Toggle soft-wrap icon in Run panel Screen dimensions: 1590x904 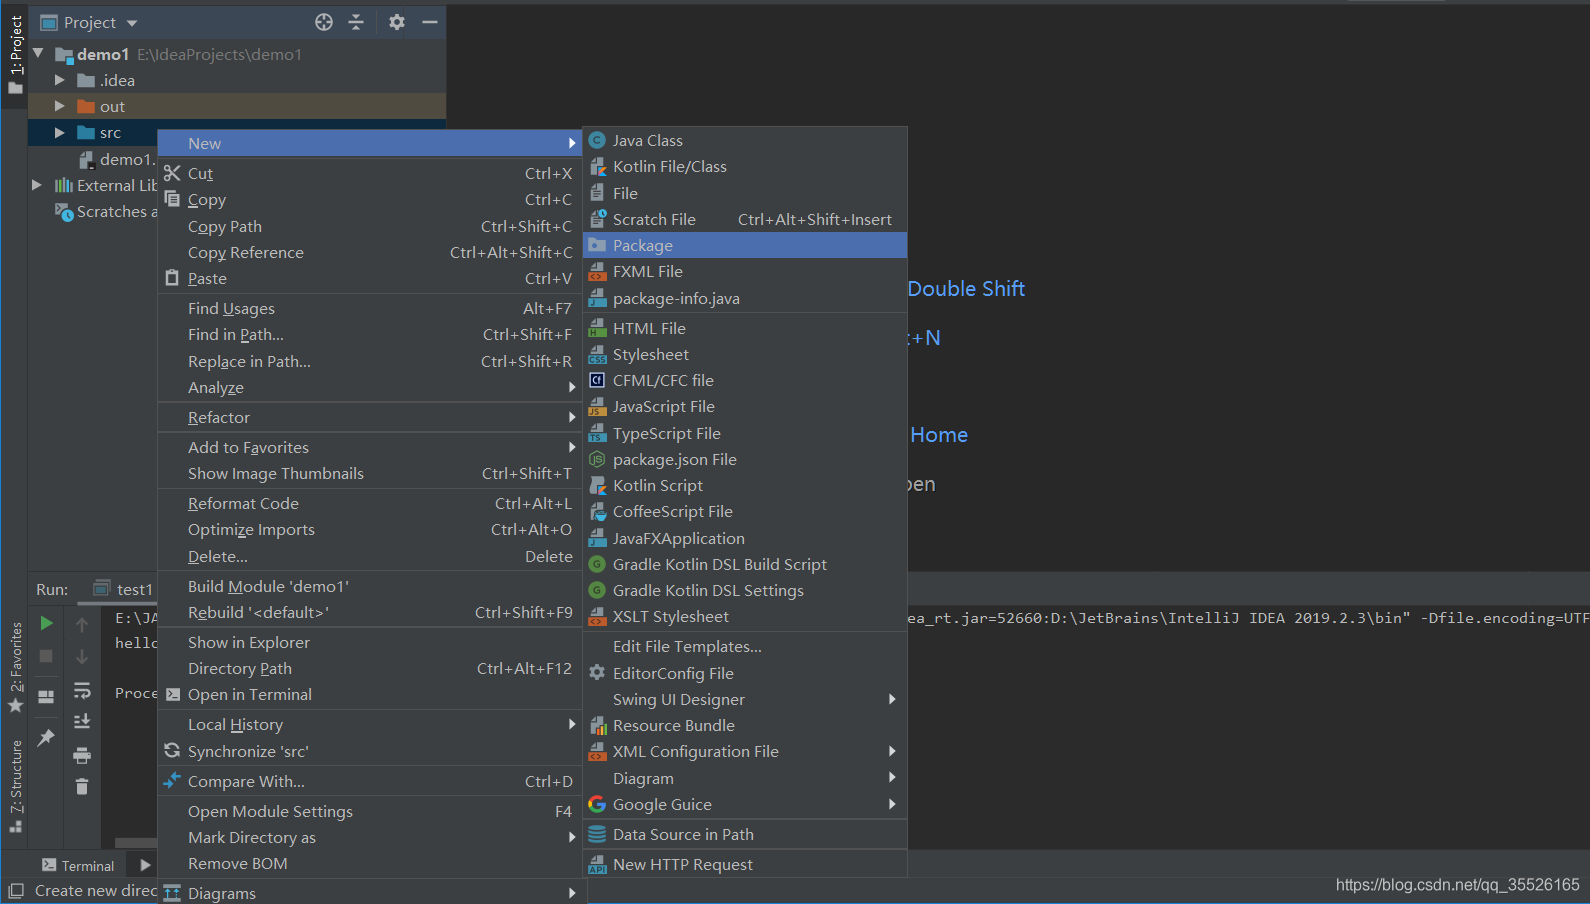[82, 690]
